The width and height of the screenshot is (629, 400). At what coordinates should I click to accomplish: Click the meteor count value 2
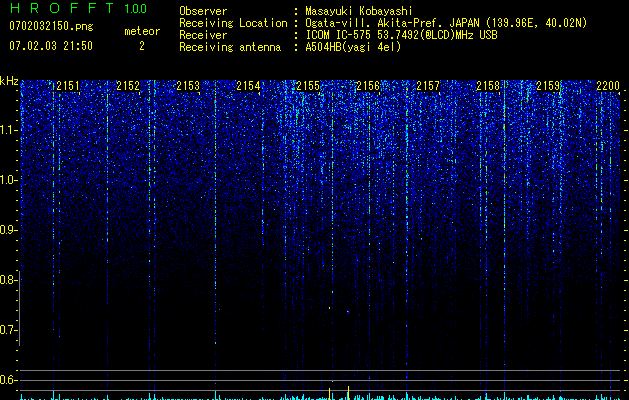click(142, 46)
